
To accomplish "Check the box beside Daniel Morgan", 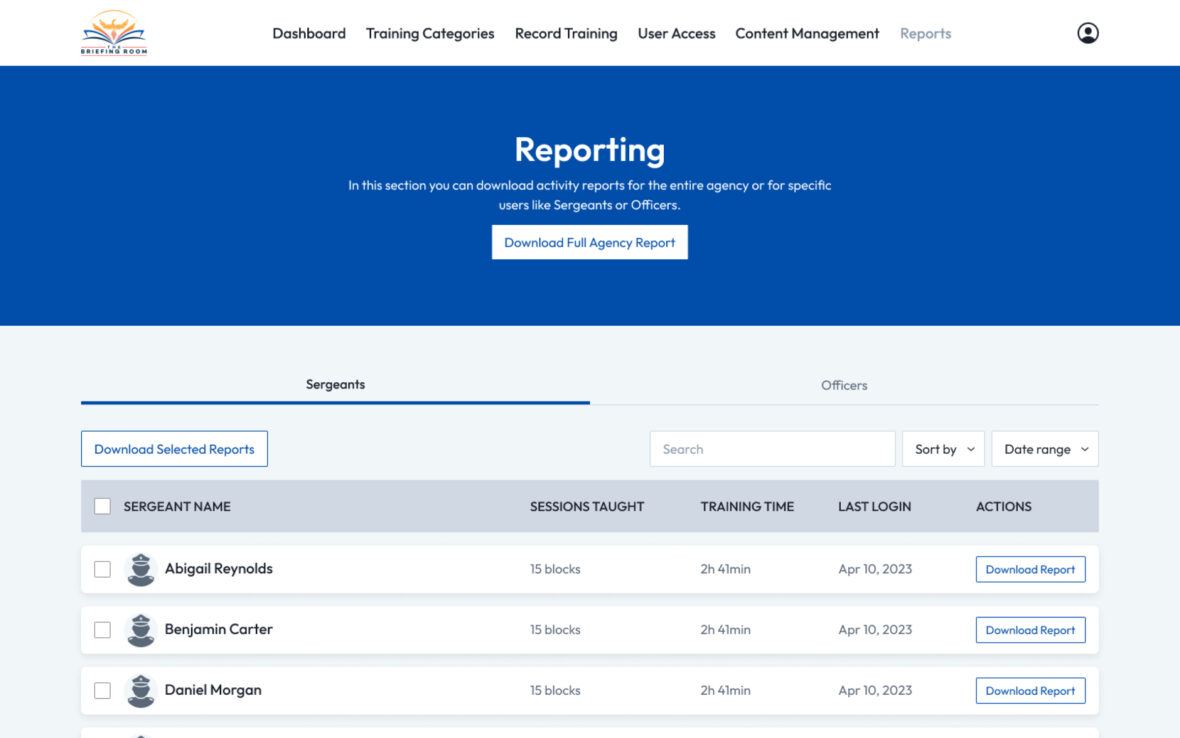I will click(102, 690).
